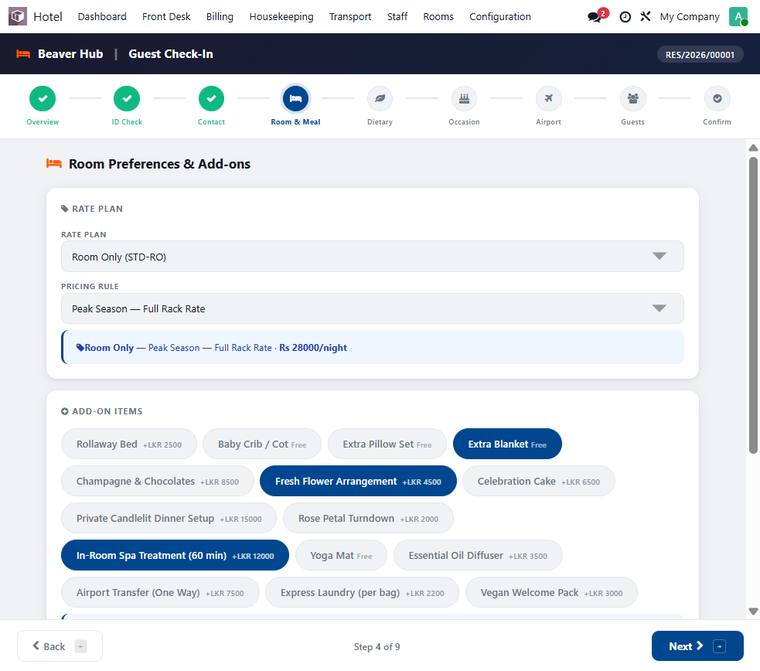Click the Next button
This screenshot has width=760, height=671.
697,646
